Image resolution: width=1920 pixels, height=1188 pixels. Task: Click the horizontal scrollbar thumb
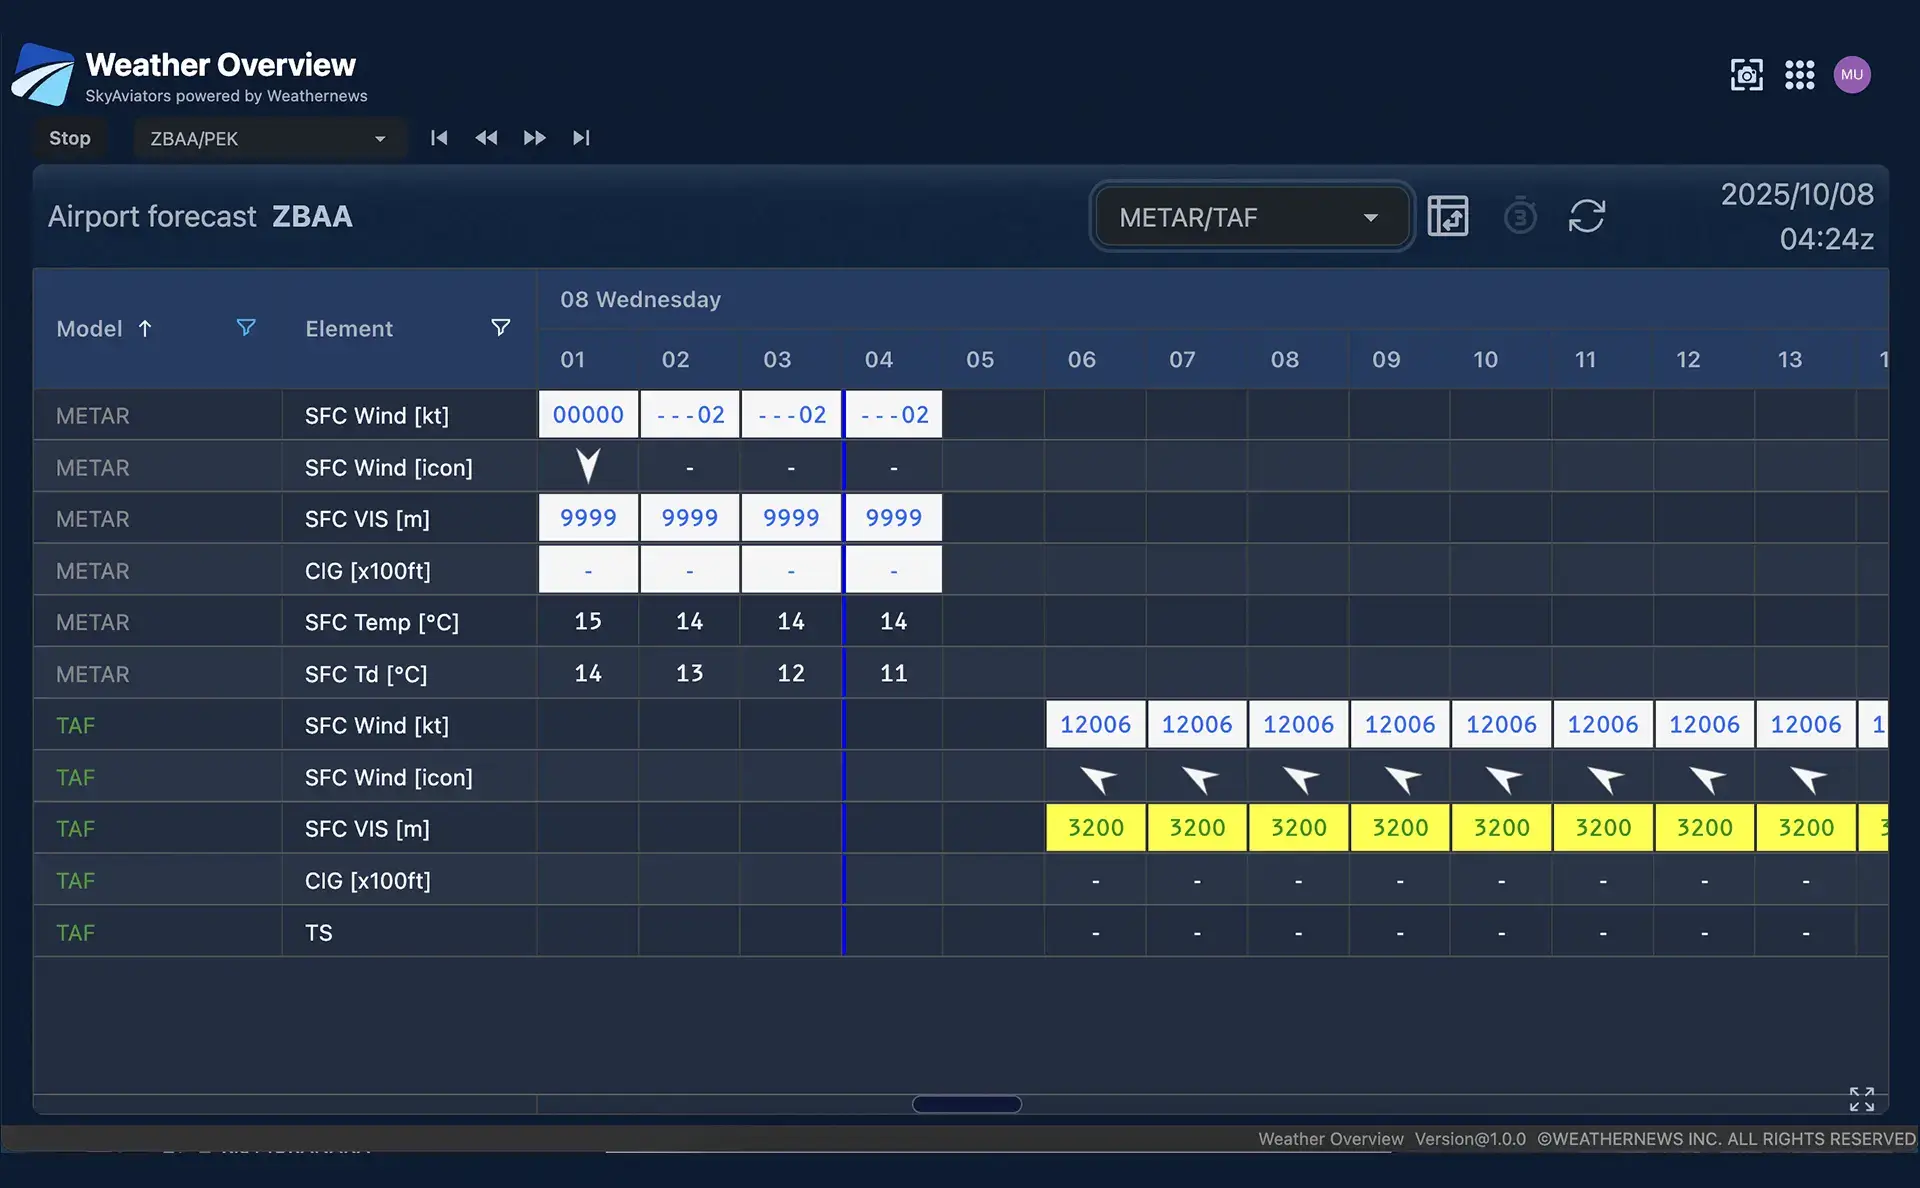(966, 1104)
